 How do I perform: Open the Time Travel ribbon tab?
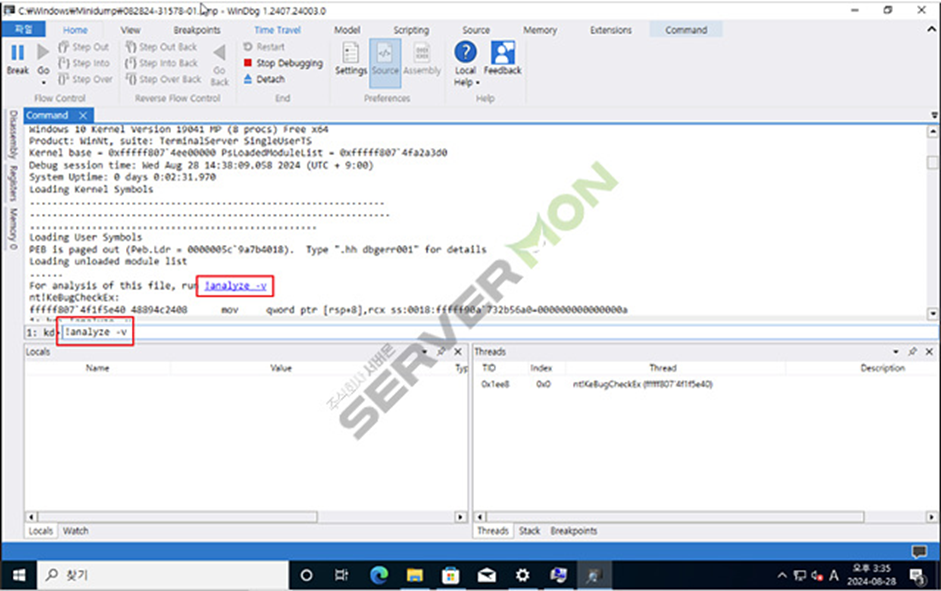pyautogui.click(x=277, y=30)
